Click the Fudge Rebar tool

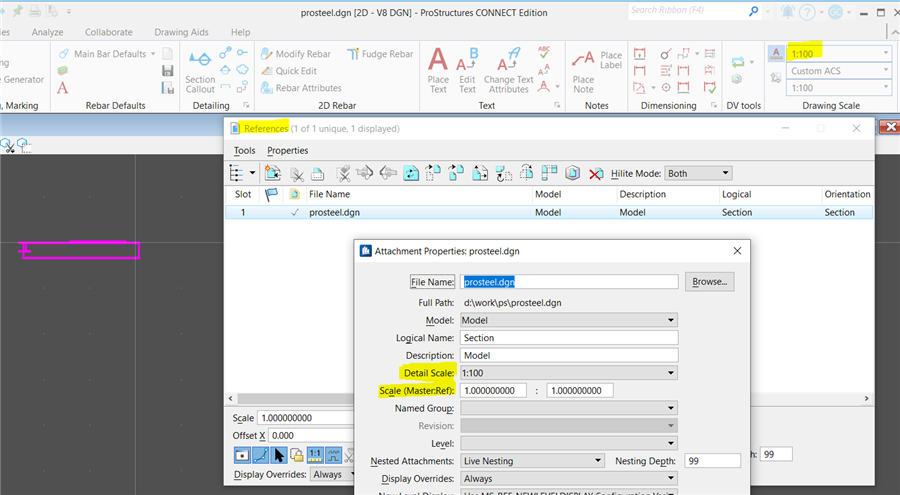point(380,54)
